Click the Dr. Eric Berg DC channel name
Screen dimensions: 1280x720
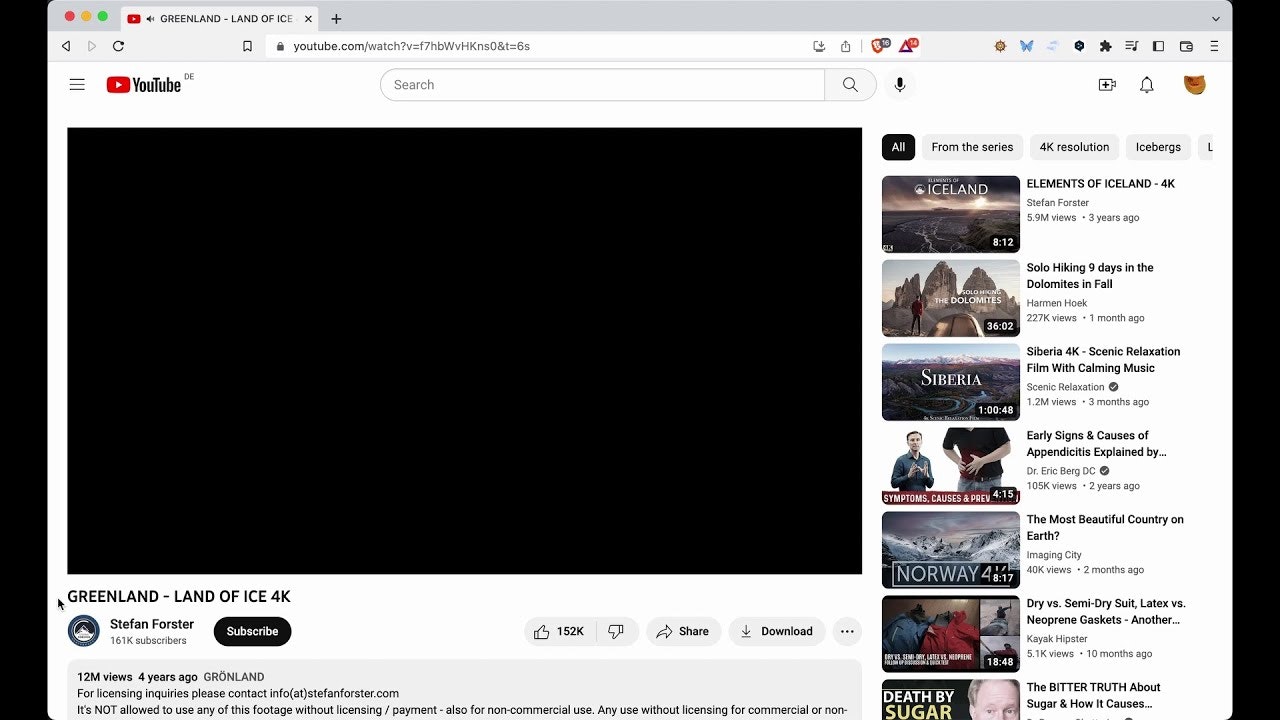click(1061, 471)
